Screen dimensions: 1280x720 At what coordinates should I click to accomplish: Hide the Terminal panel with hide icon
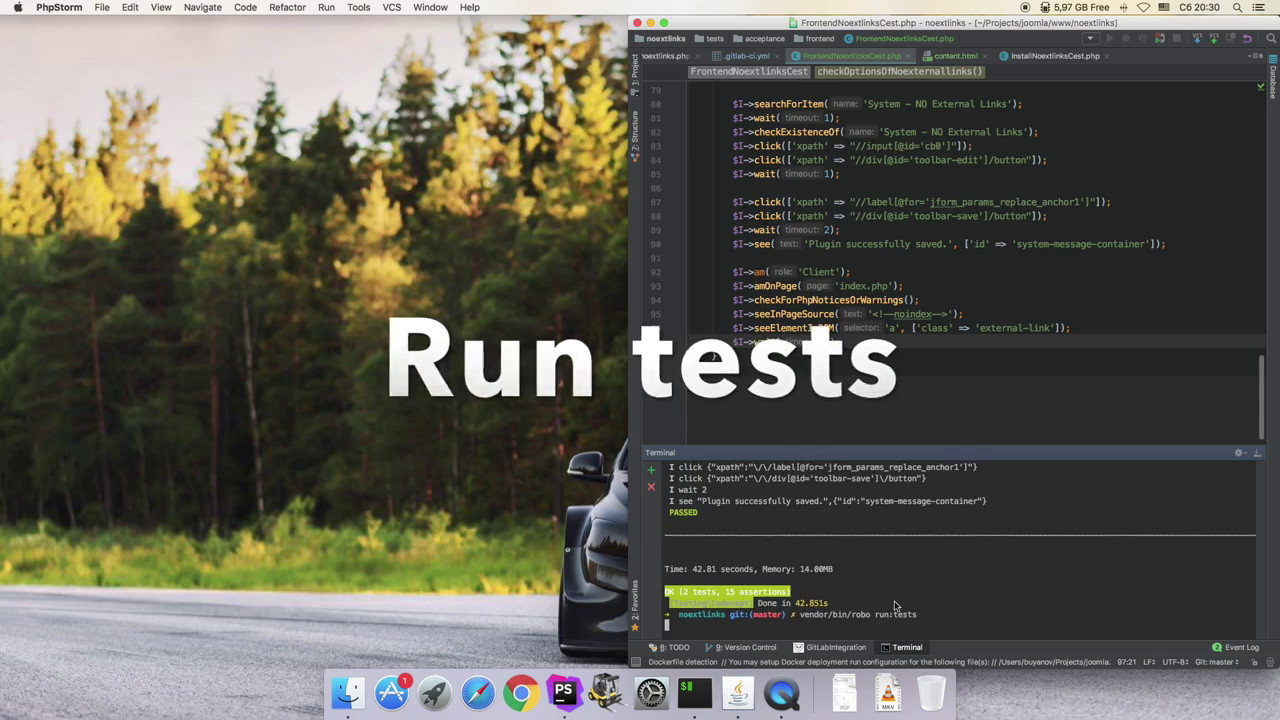point(1257,453)
